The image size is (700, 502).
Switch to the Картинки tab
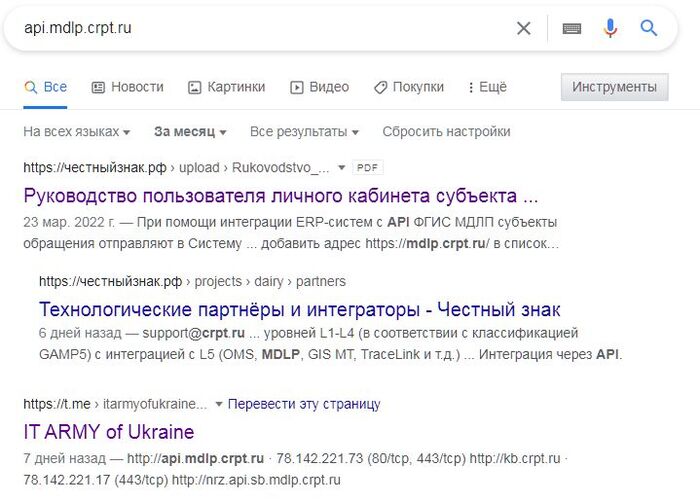coord(227,87)
